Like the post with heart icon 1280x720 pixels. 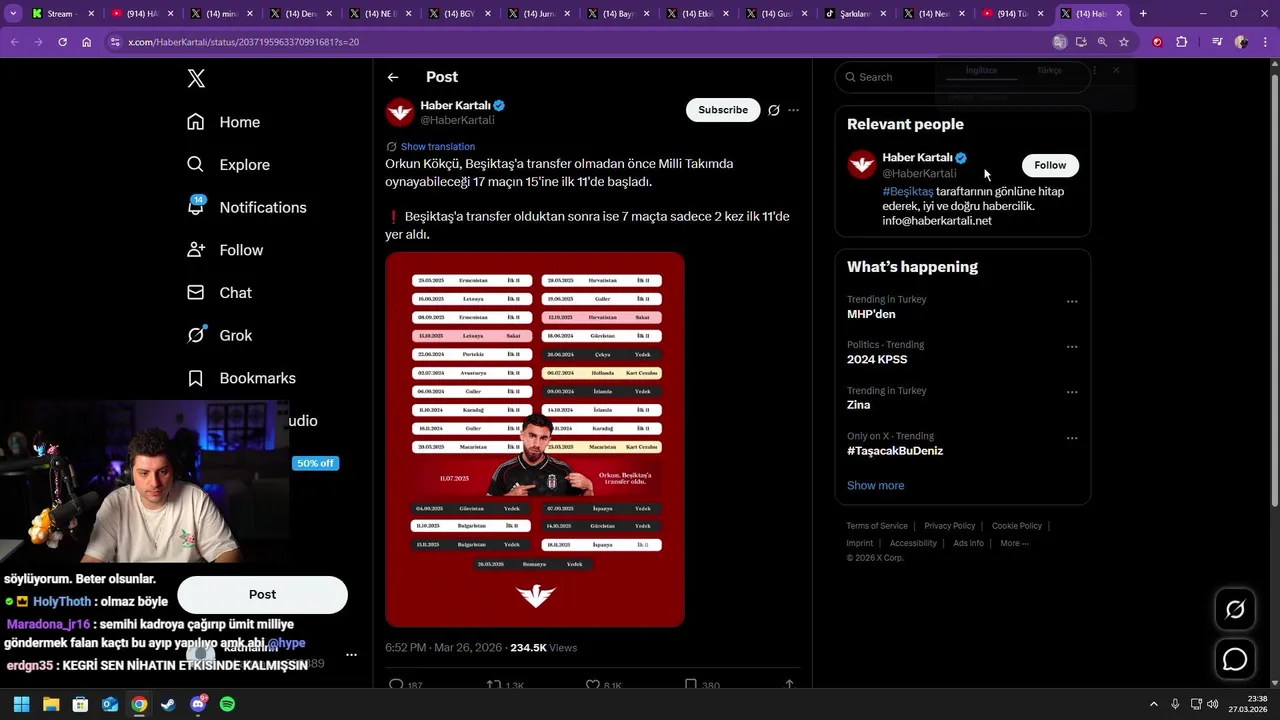(x=592, y=686)
